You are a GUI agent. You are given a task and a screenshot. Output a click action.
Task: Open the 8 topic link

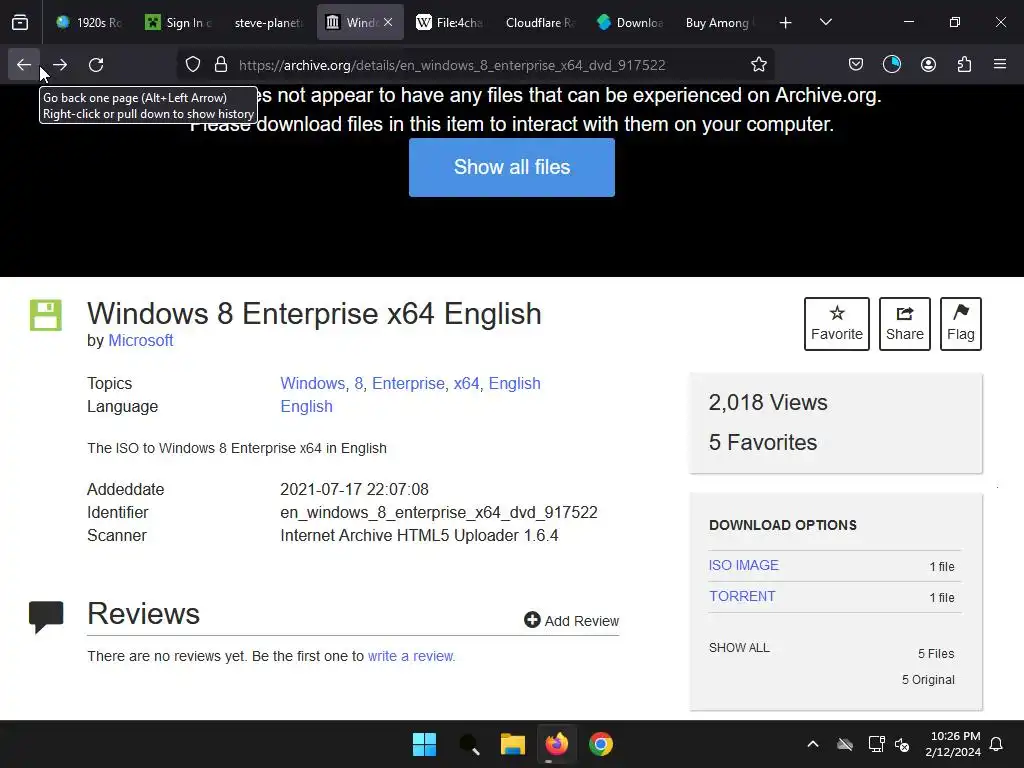[359, 383]
